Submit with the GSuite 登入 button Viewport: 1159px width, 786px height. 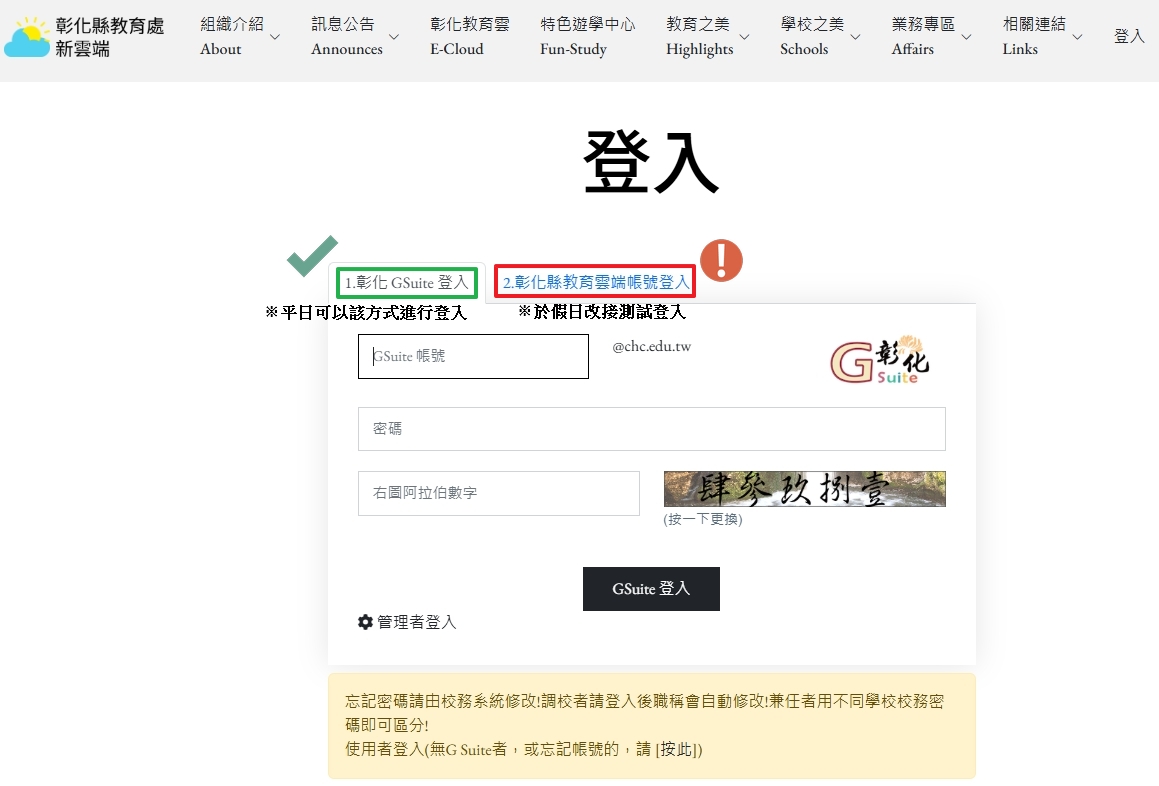click(651, 589)
